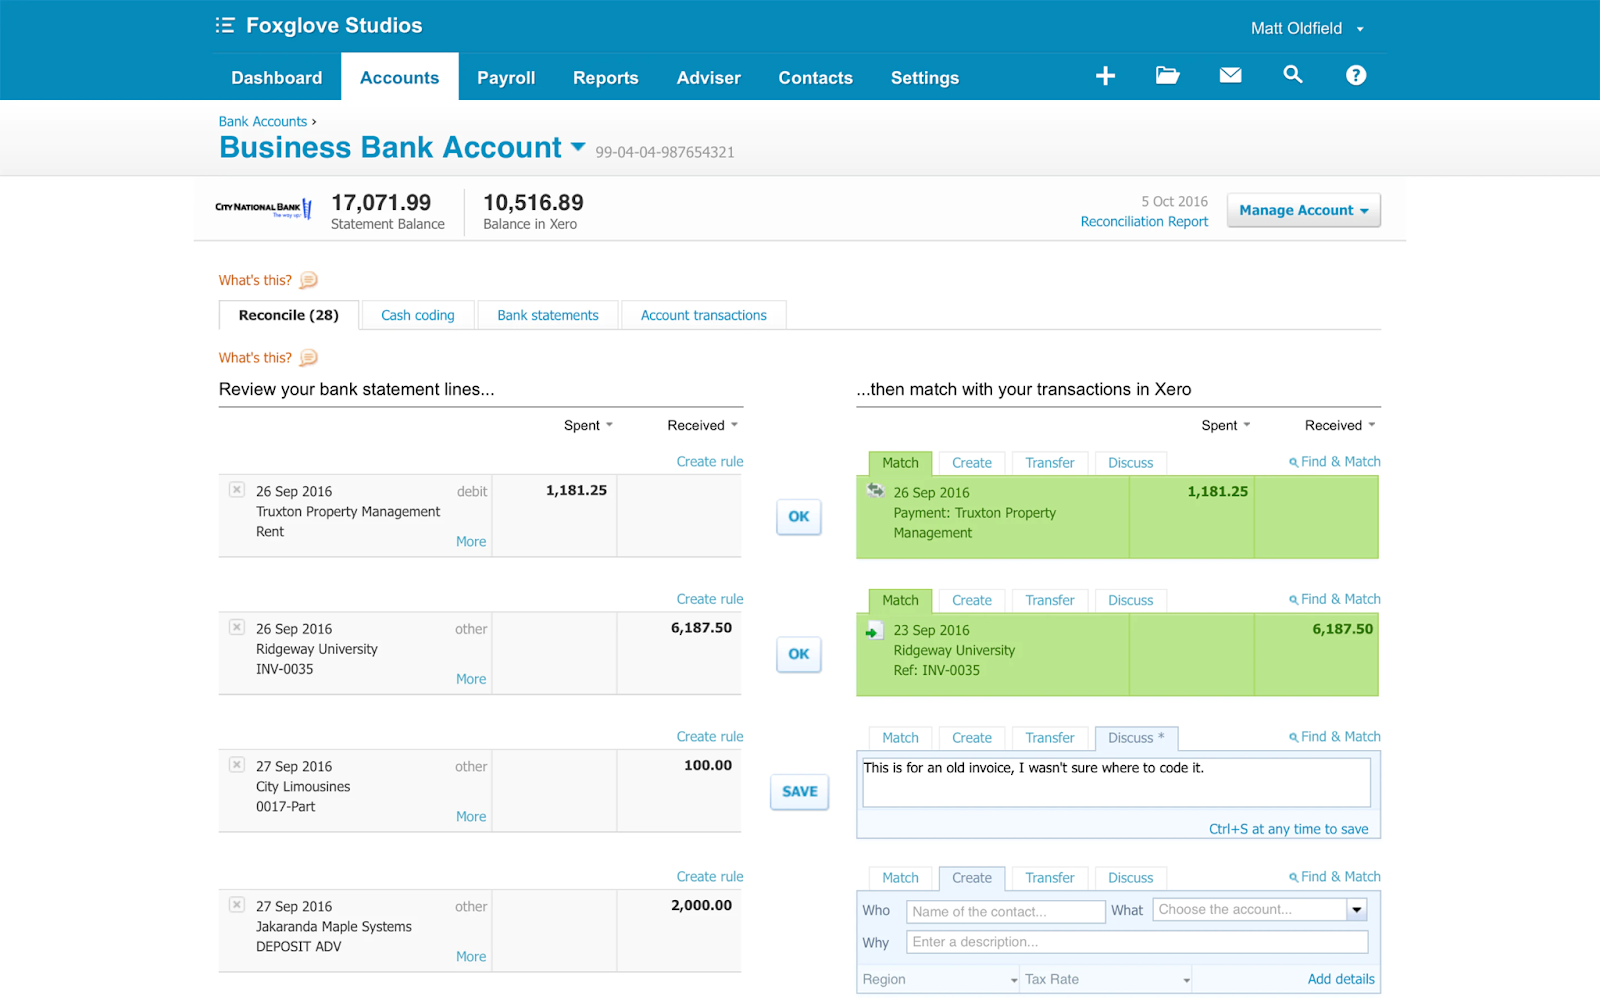Go to the Dashboard menu
The height and width of the screenshot is (1000, 1600).
pos(277,77)
